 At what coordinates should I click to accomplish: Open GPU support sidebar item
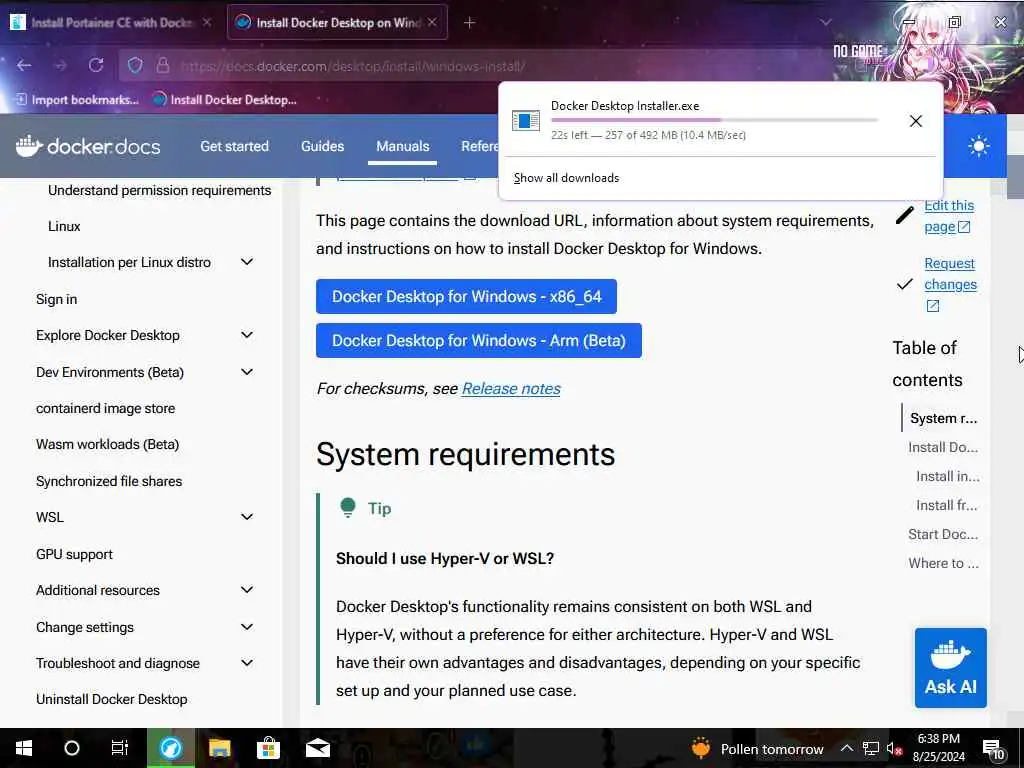tap(74, 554)
